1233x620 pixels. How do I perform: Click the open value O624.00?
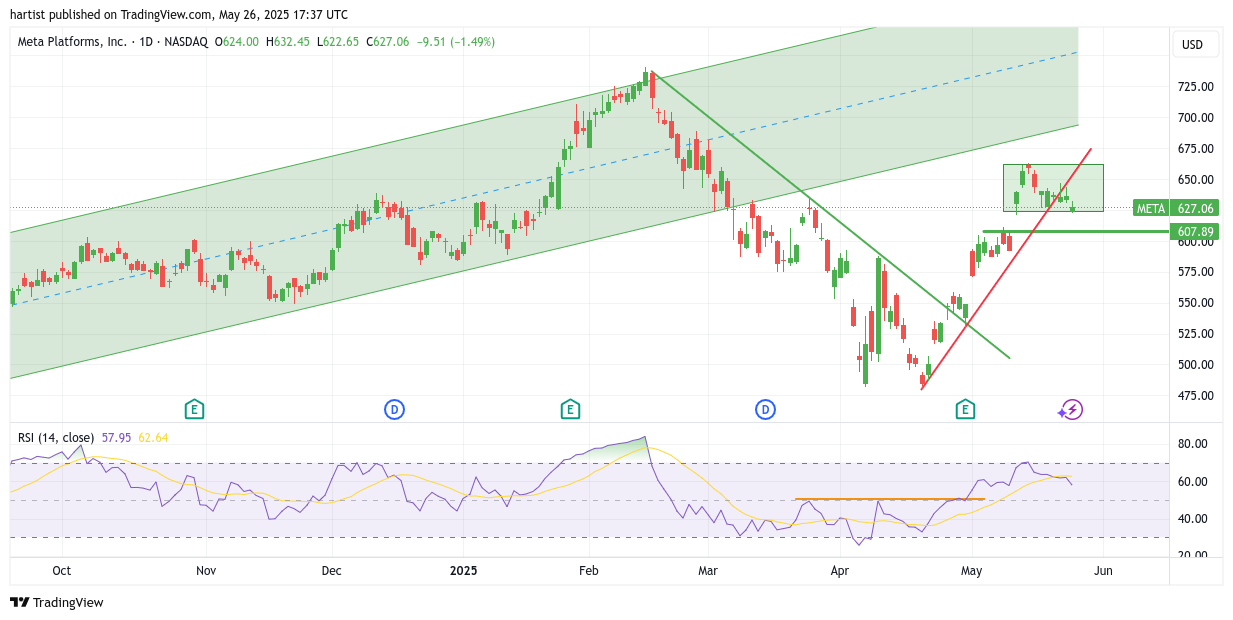coord(237,42)
